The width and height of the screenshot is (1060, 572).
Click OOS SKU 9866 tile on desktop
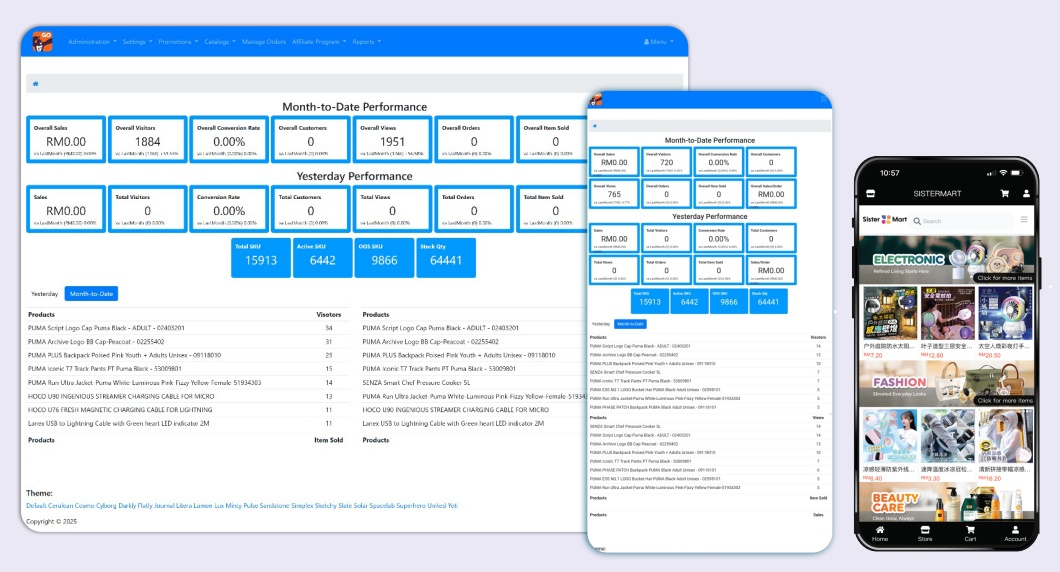pyautogui.click(x=384, y=258)
